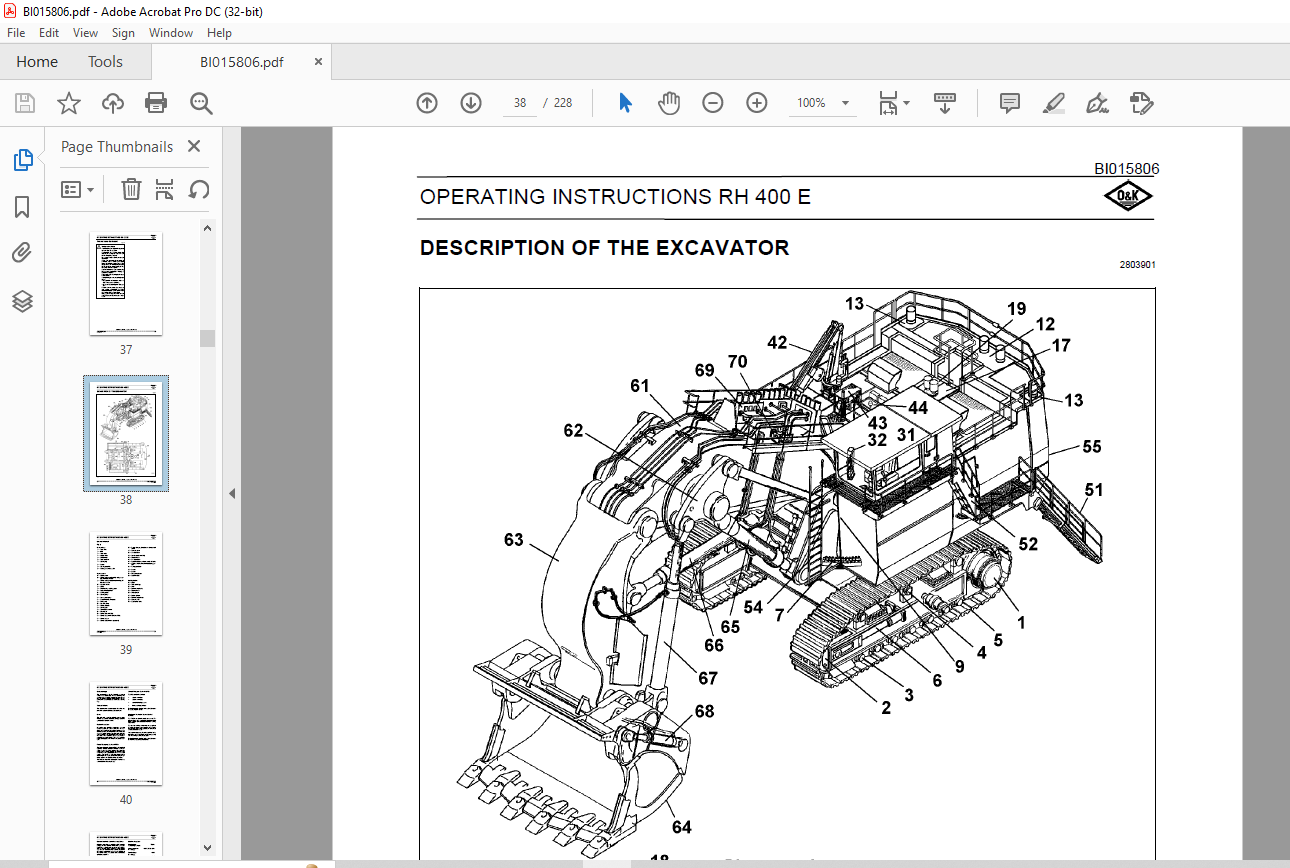1290x868 pixels.
Task: Open the Help menu
Action: tap(219, 33)
